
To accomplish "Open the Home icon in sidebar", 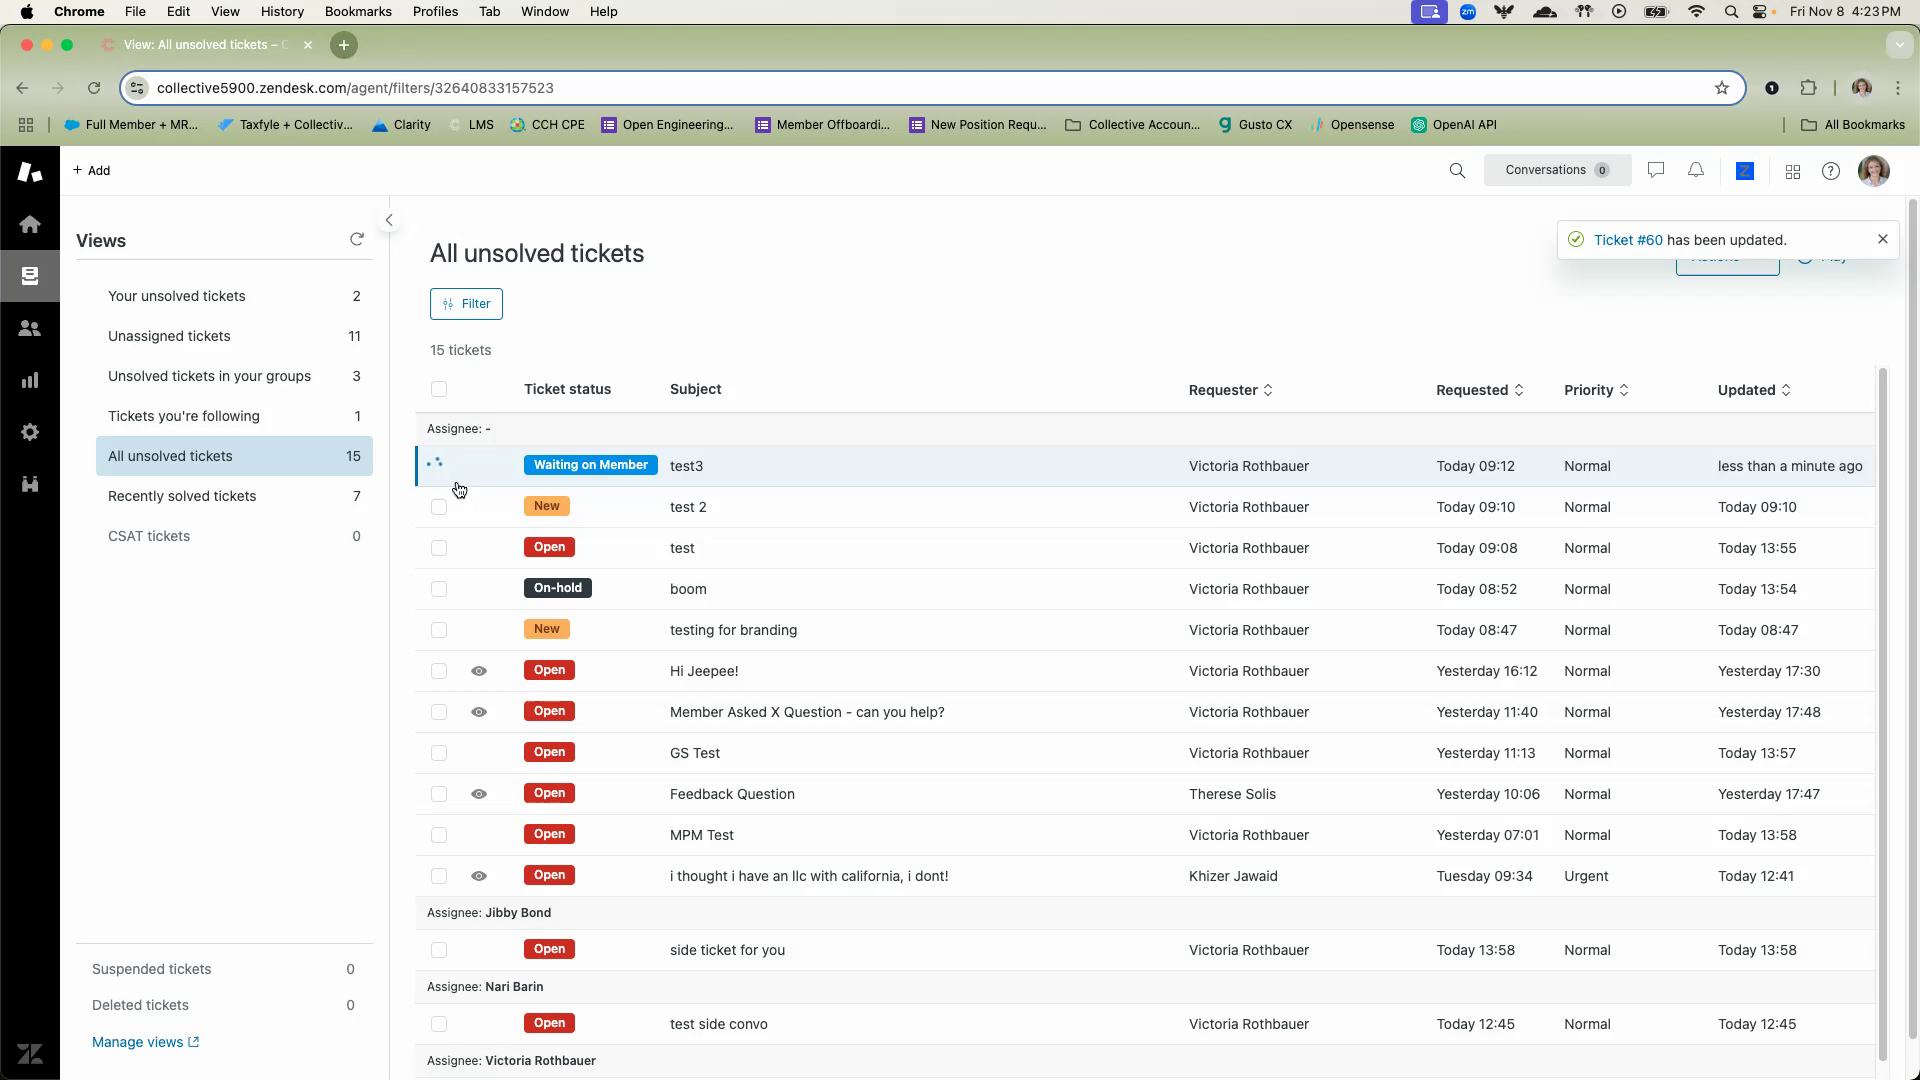I will [x=30, y=224].
